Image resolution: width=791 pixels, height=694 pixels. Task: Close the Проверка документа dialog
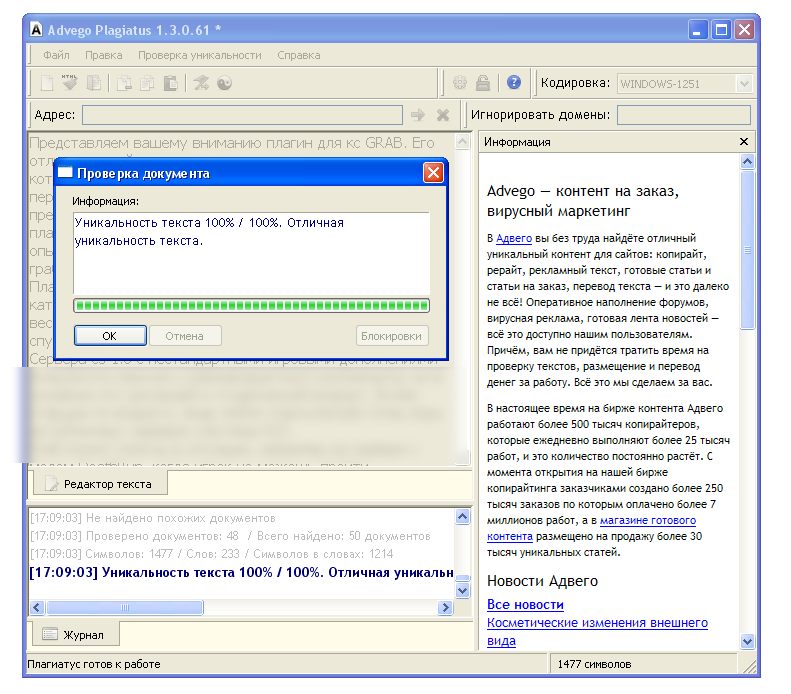point(433,173)
